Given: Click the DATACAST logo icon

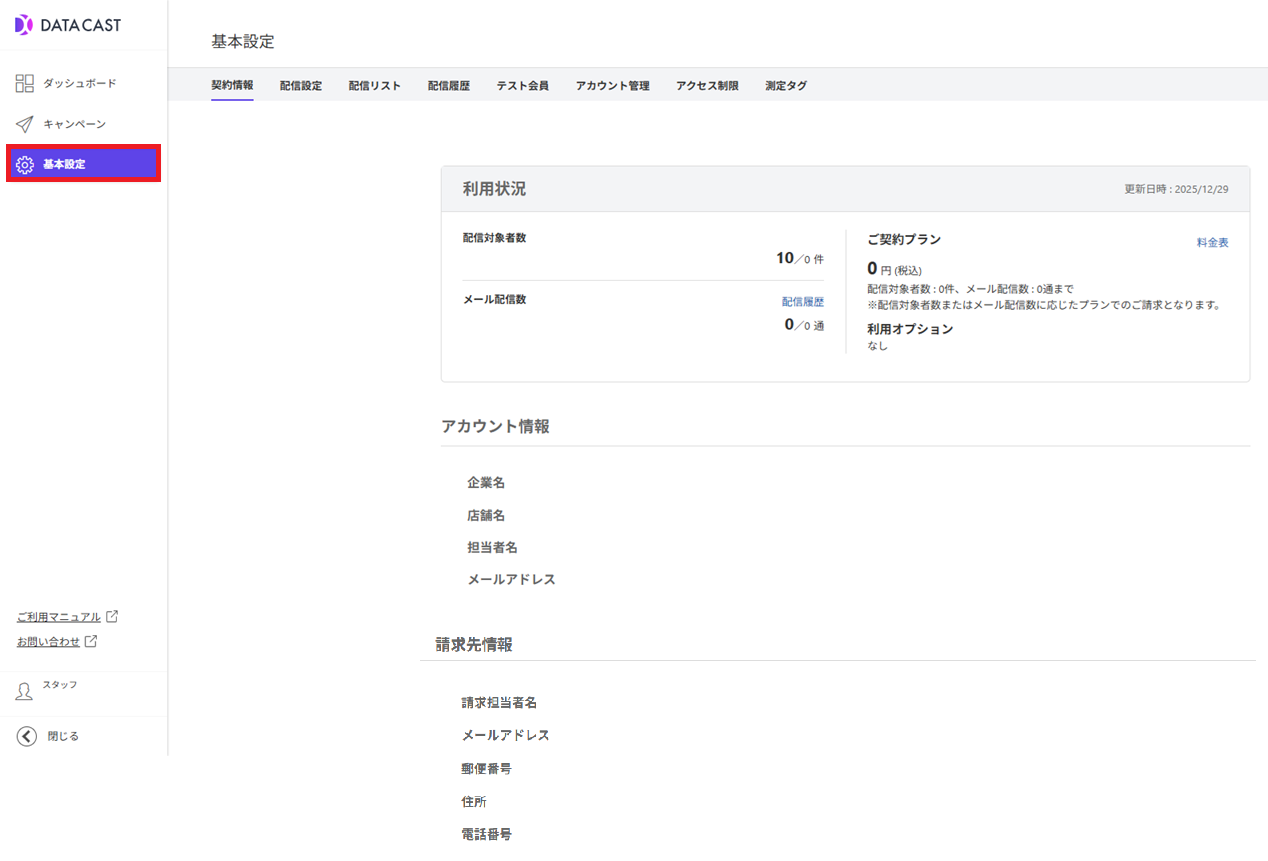Looking at the screenshot, I should [x=24, y=25].
